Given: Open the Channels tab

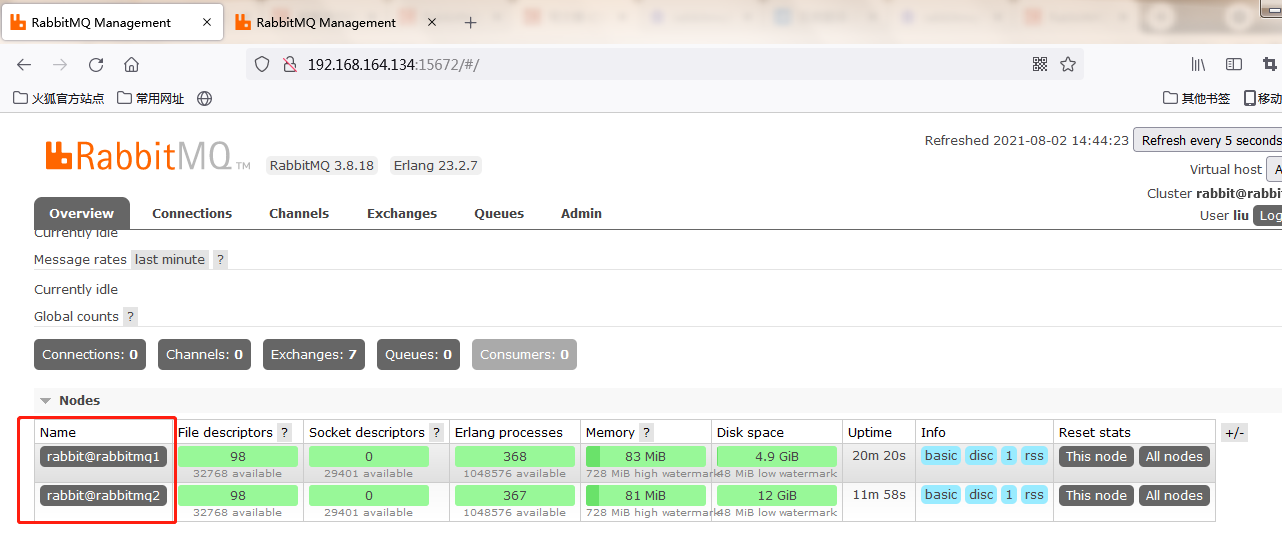Looking at the screenshot, I should (x=299, y=213).
